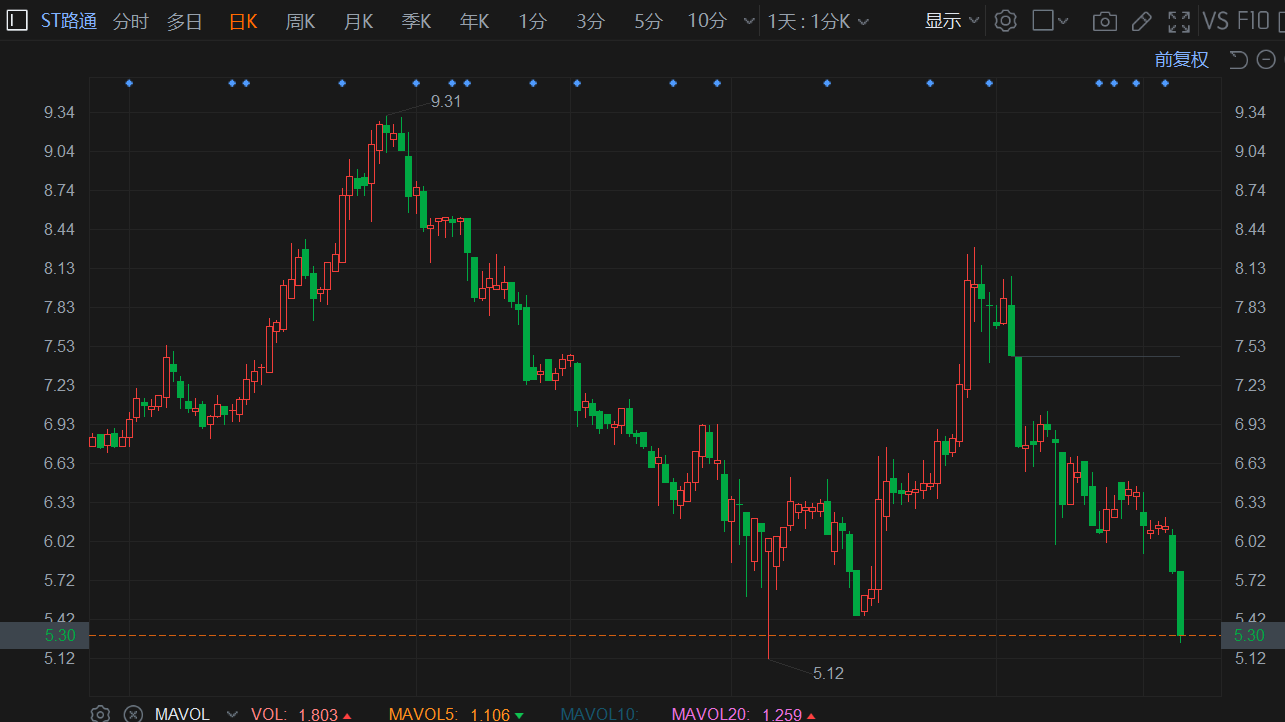The width and height of the screenshot is (1285, 722).
Task: Toggle the side panel icon beside ST路通
Action: coord(18,21)
